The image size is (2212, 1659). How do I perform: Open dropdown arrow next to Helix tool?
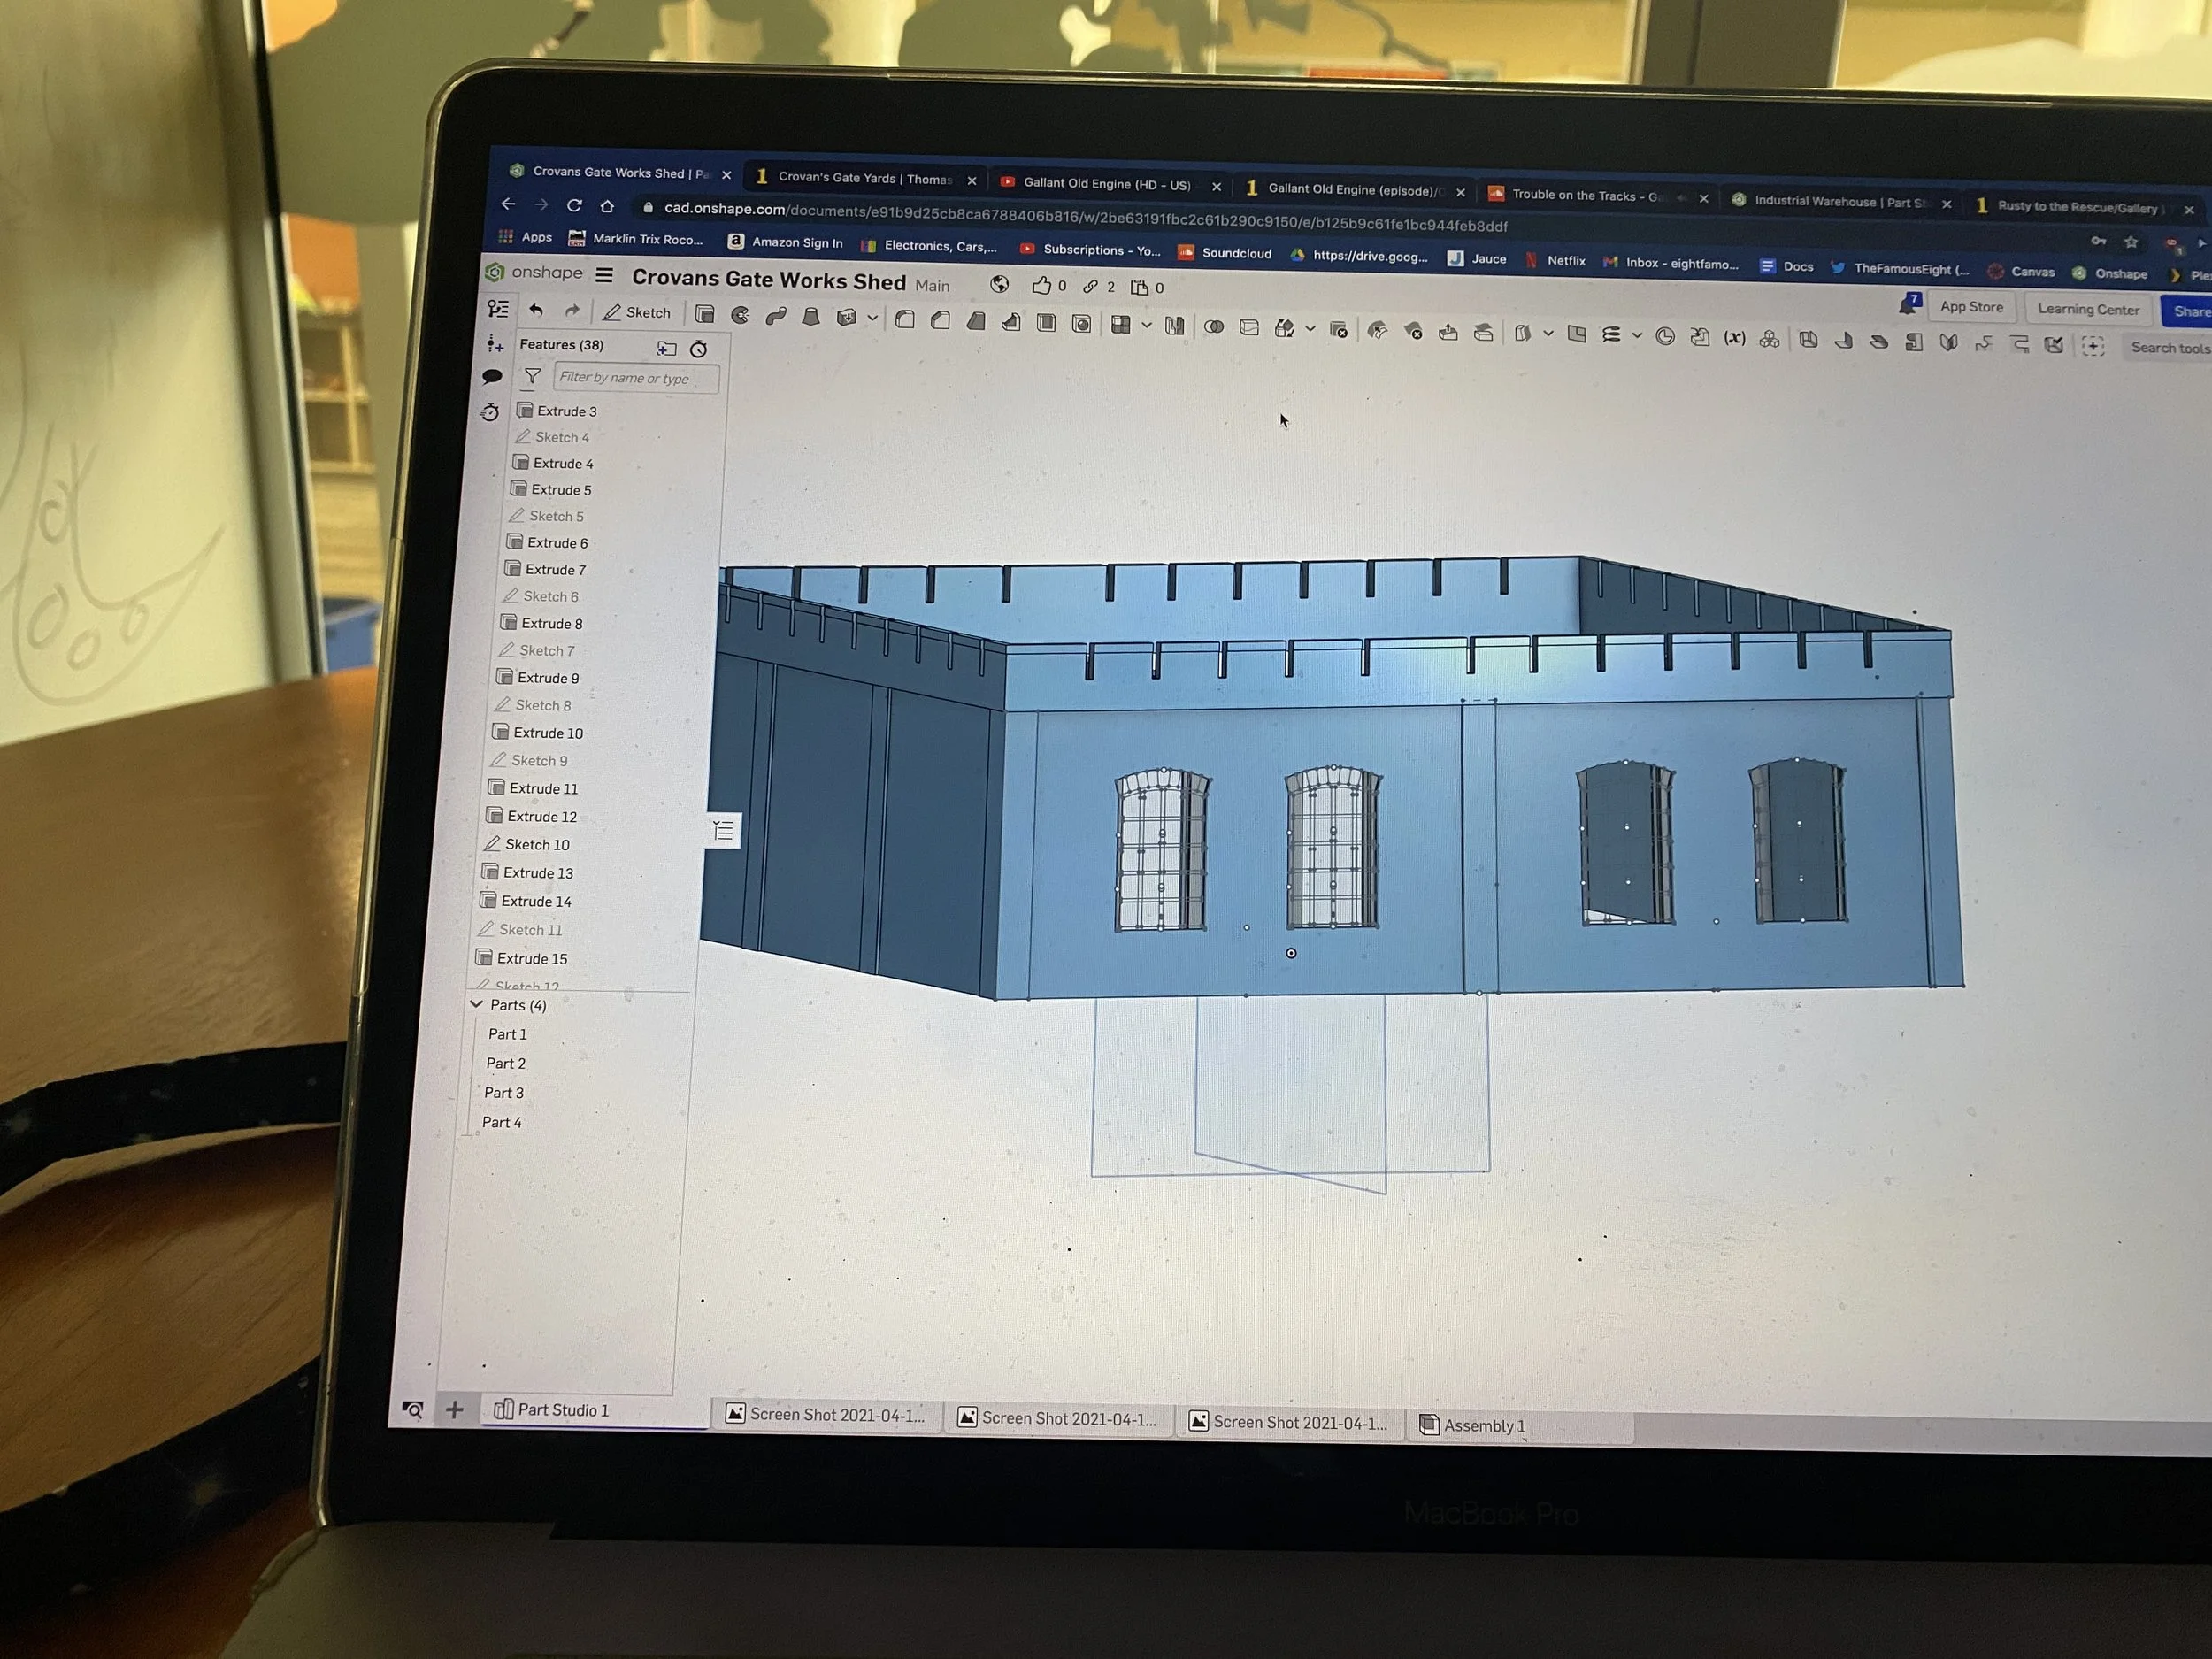1636,336
